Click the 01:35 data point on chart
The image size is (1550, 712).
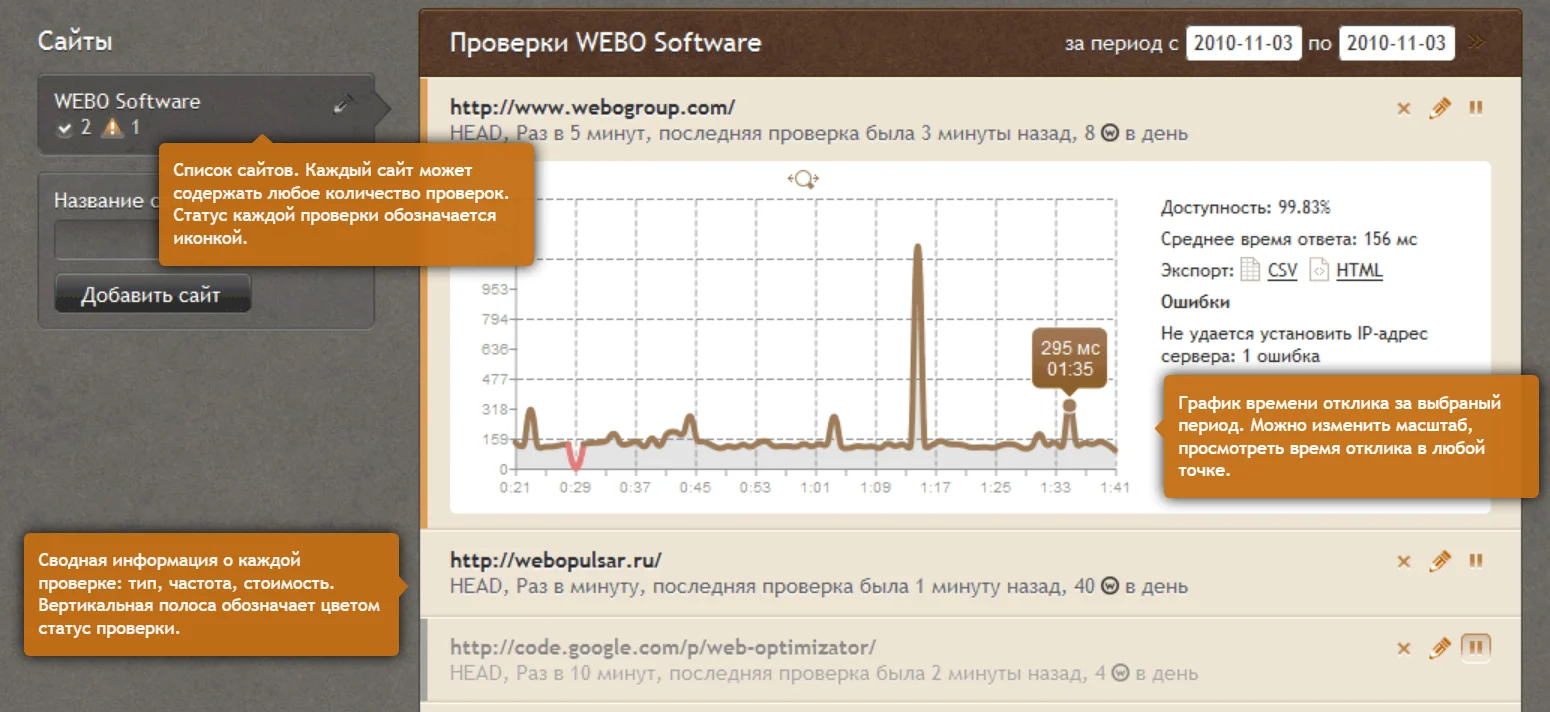tap(1069, 406)
